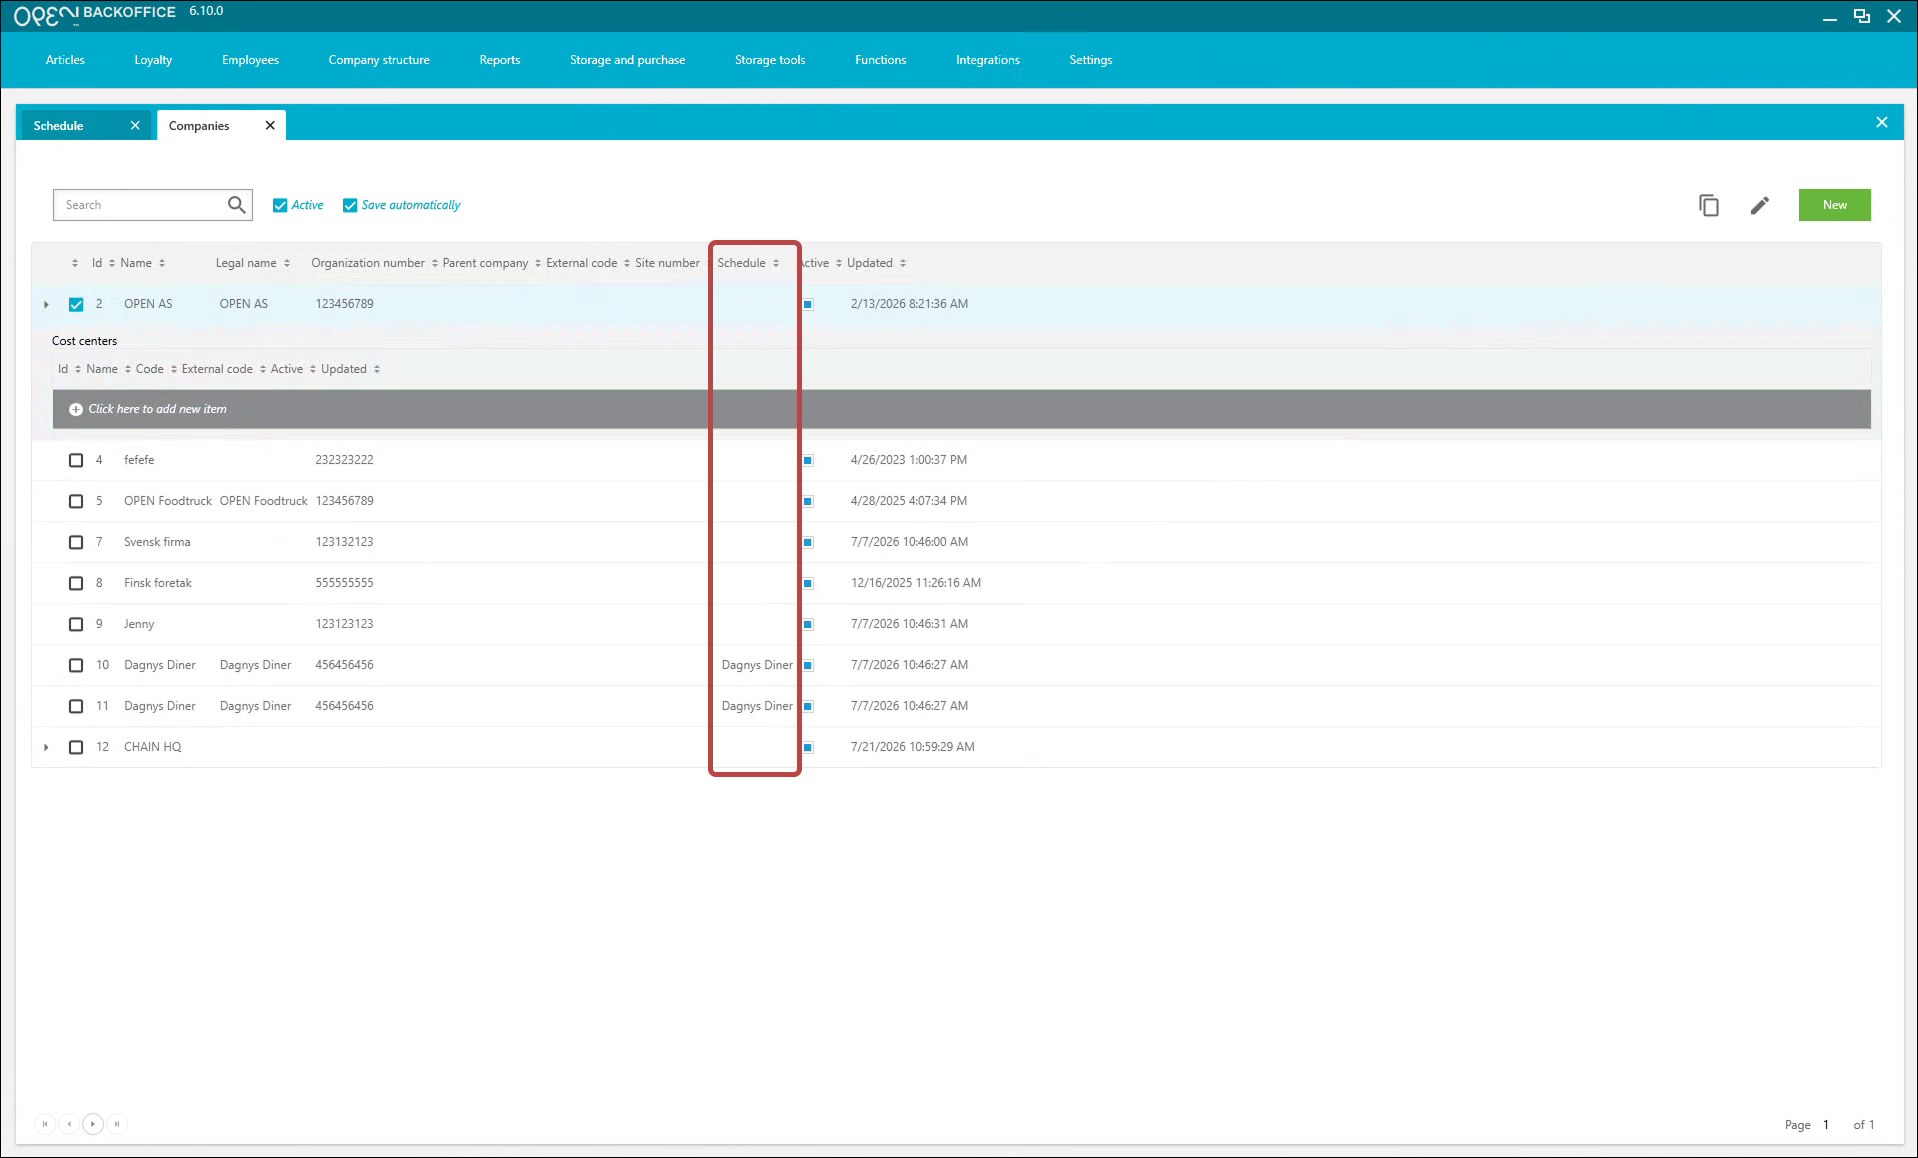This screenshot has height=1158, width=1918.
Task: Sort by Parent company column header
Action: (x=485, y=263)
